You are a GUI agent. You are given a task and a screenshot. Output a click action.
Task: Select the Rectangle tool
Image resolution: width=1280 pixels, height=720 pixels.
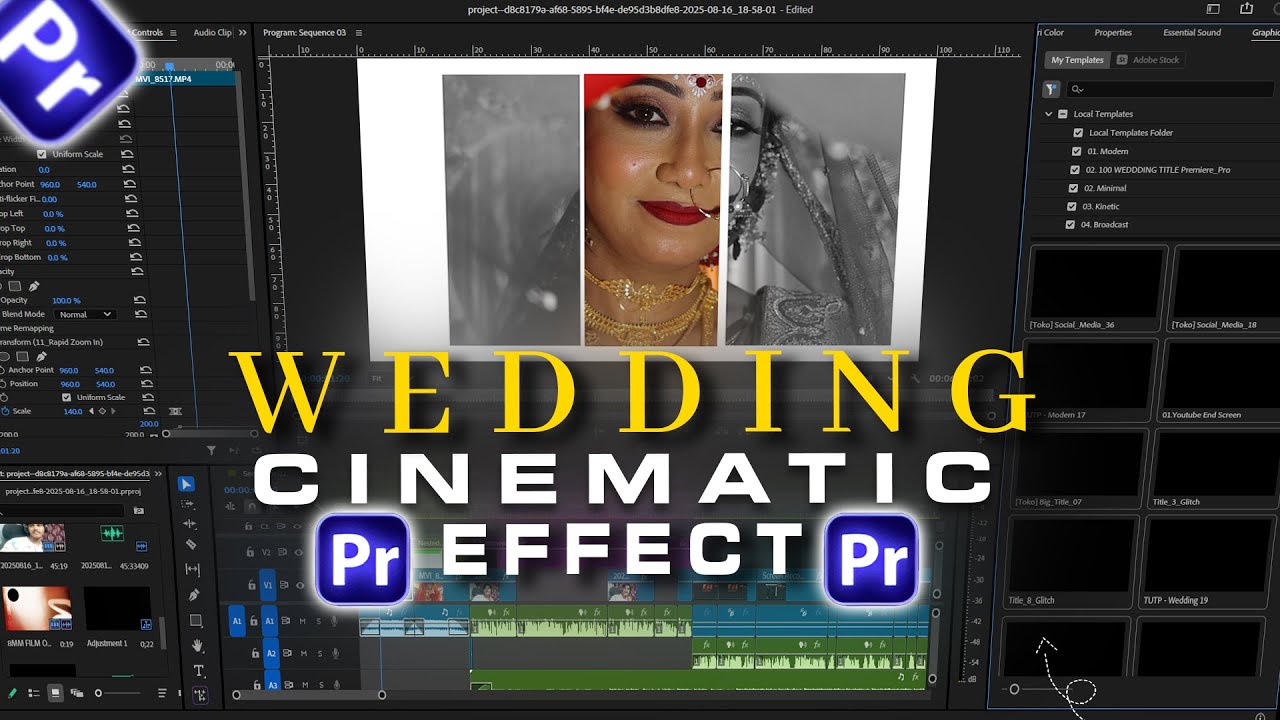click(196, 620)
